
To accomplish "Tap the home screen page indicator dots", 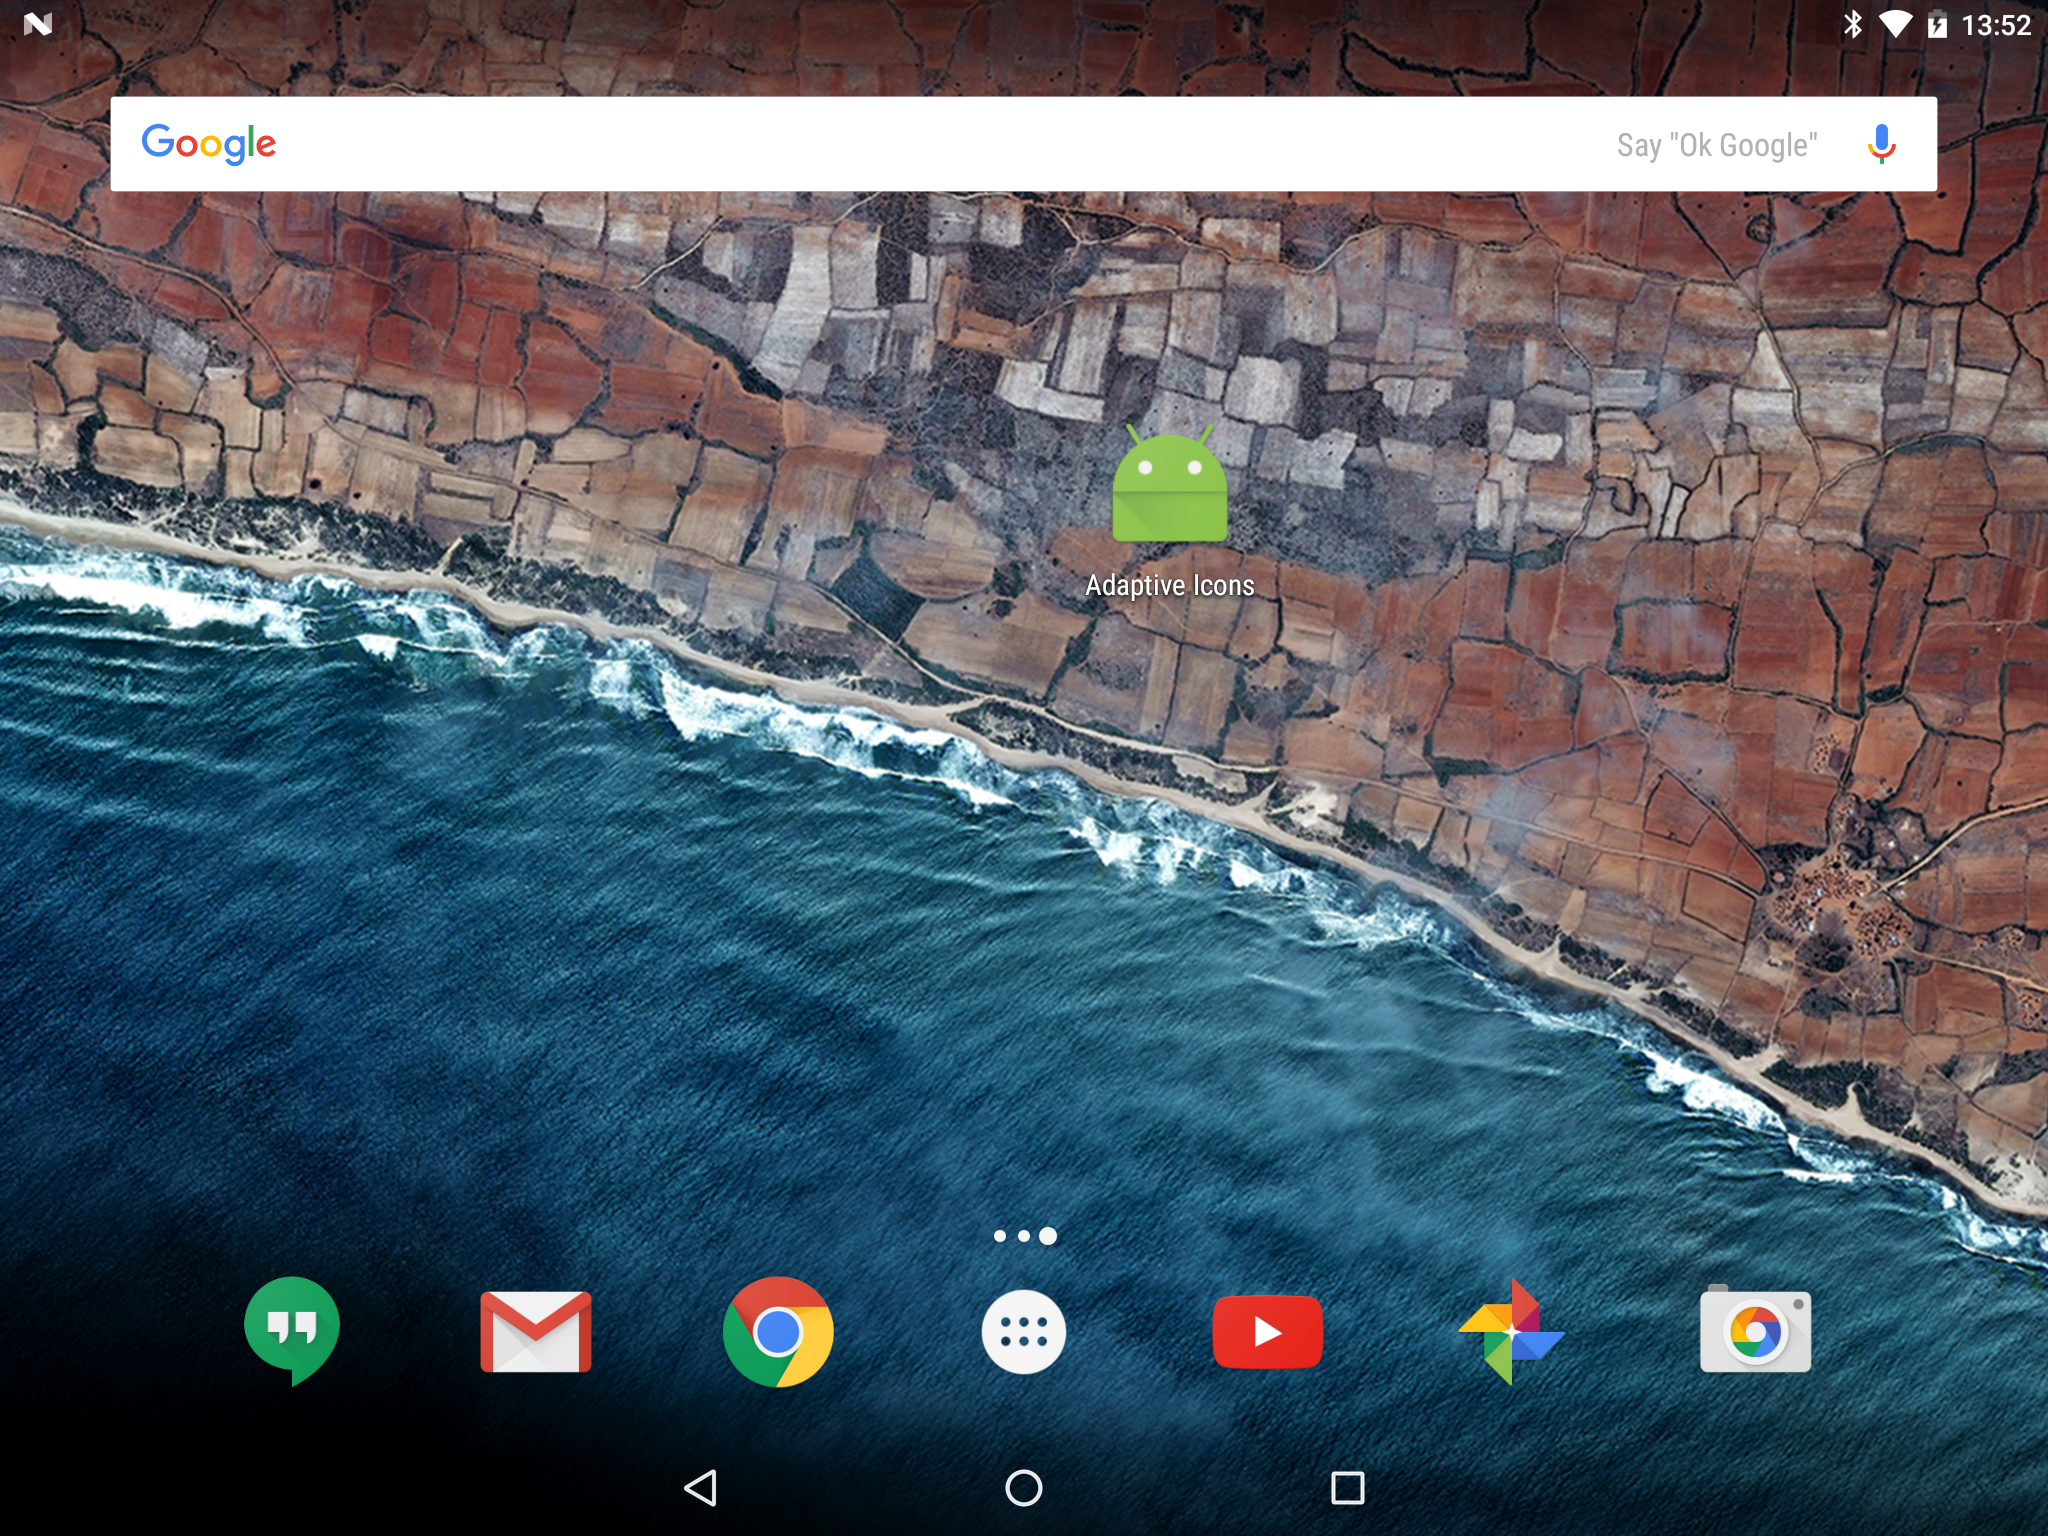I will tap(1025, 1236).
